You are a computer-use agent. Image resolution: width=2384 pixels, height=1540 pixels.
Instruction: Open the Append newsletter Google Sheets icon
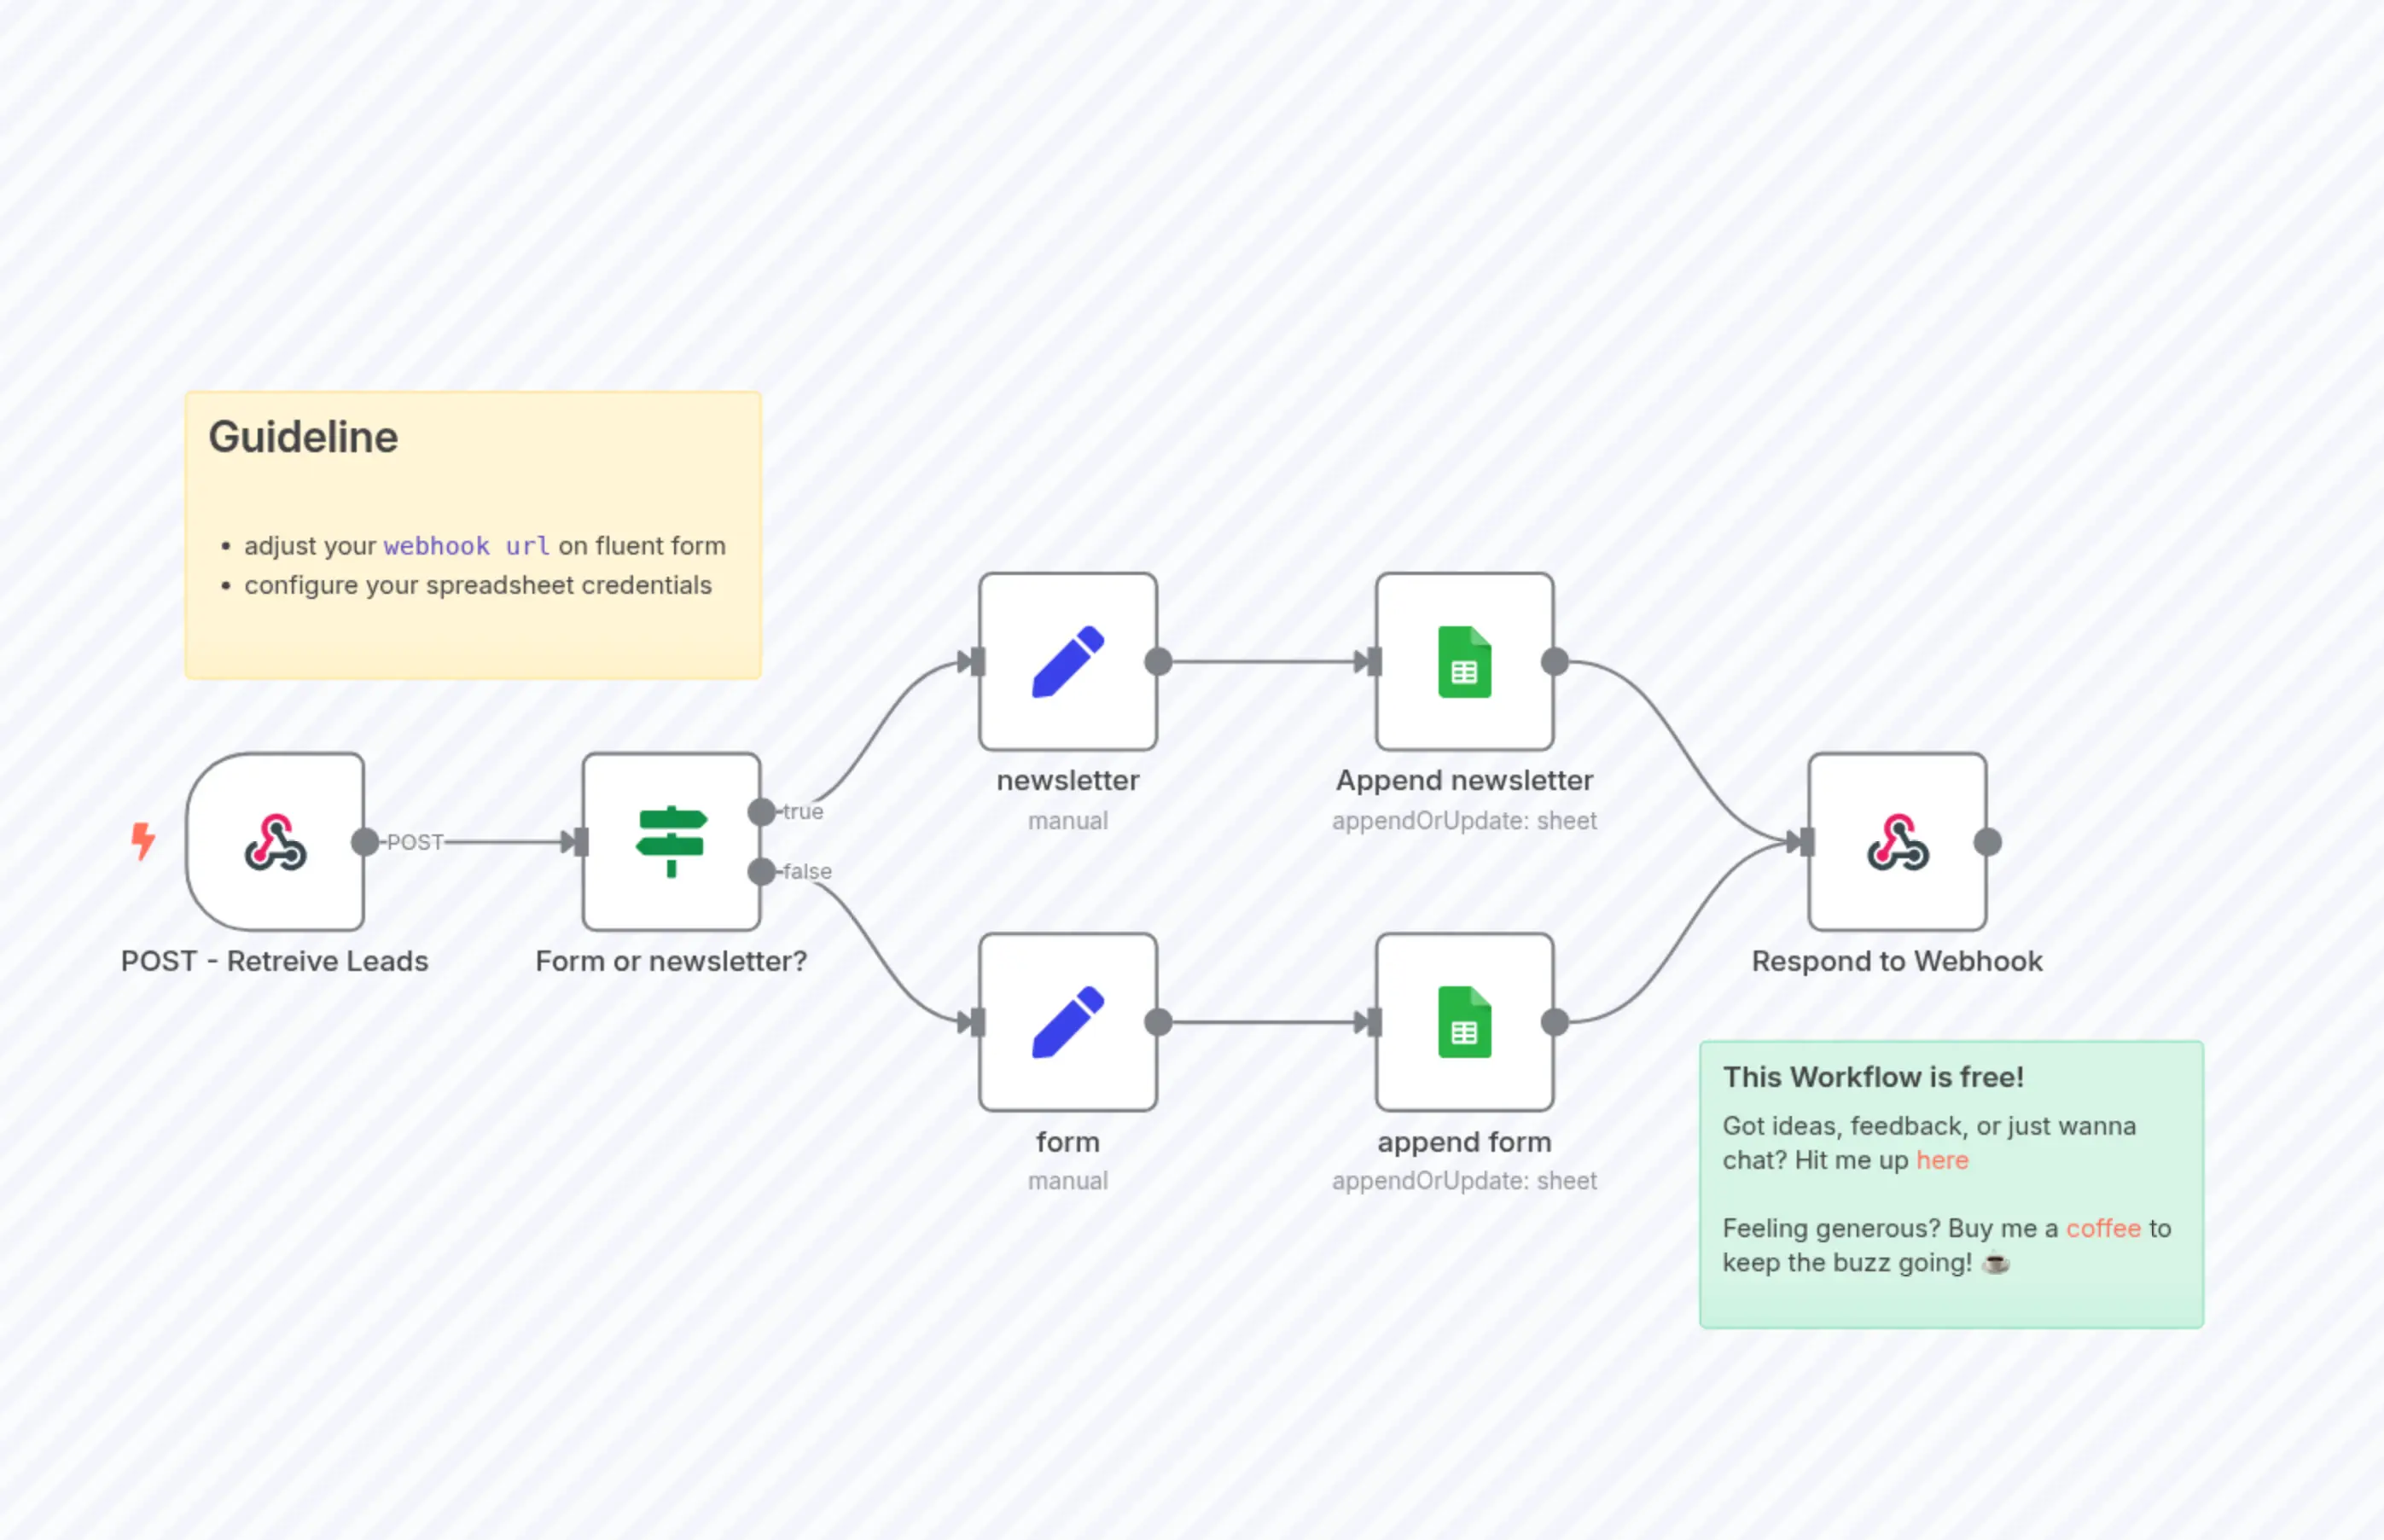[1463, 660]
